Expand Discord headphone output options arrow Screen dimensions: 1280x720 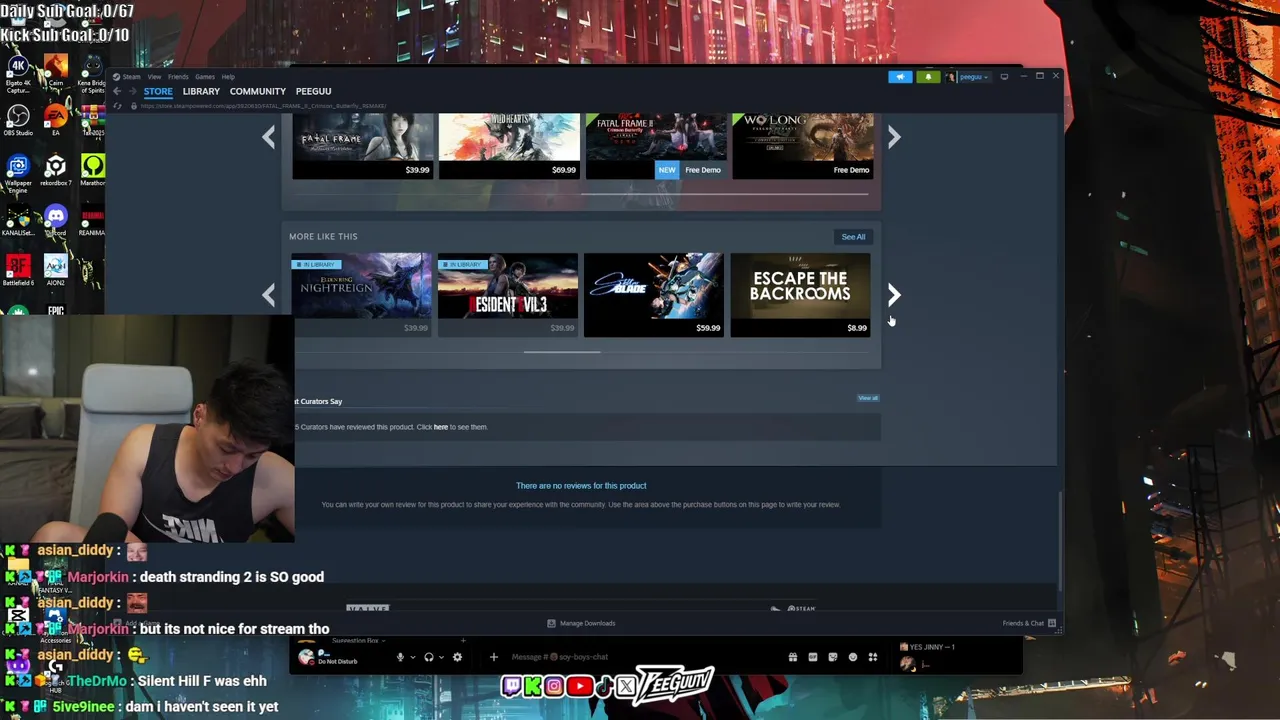(x=442, y=657)
